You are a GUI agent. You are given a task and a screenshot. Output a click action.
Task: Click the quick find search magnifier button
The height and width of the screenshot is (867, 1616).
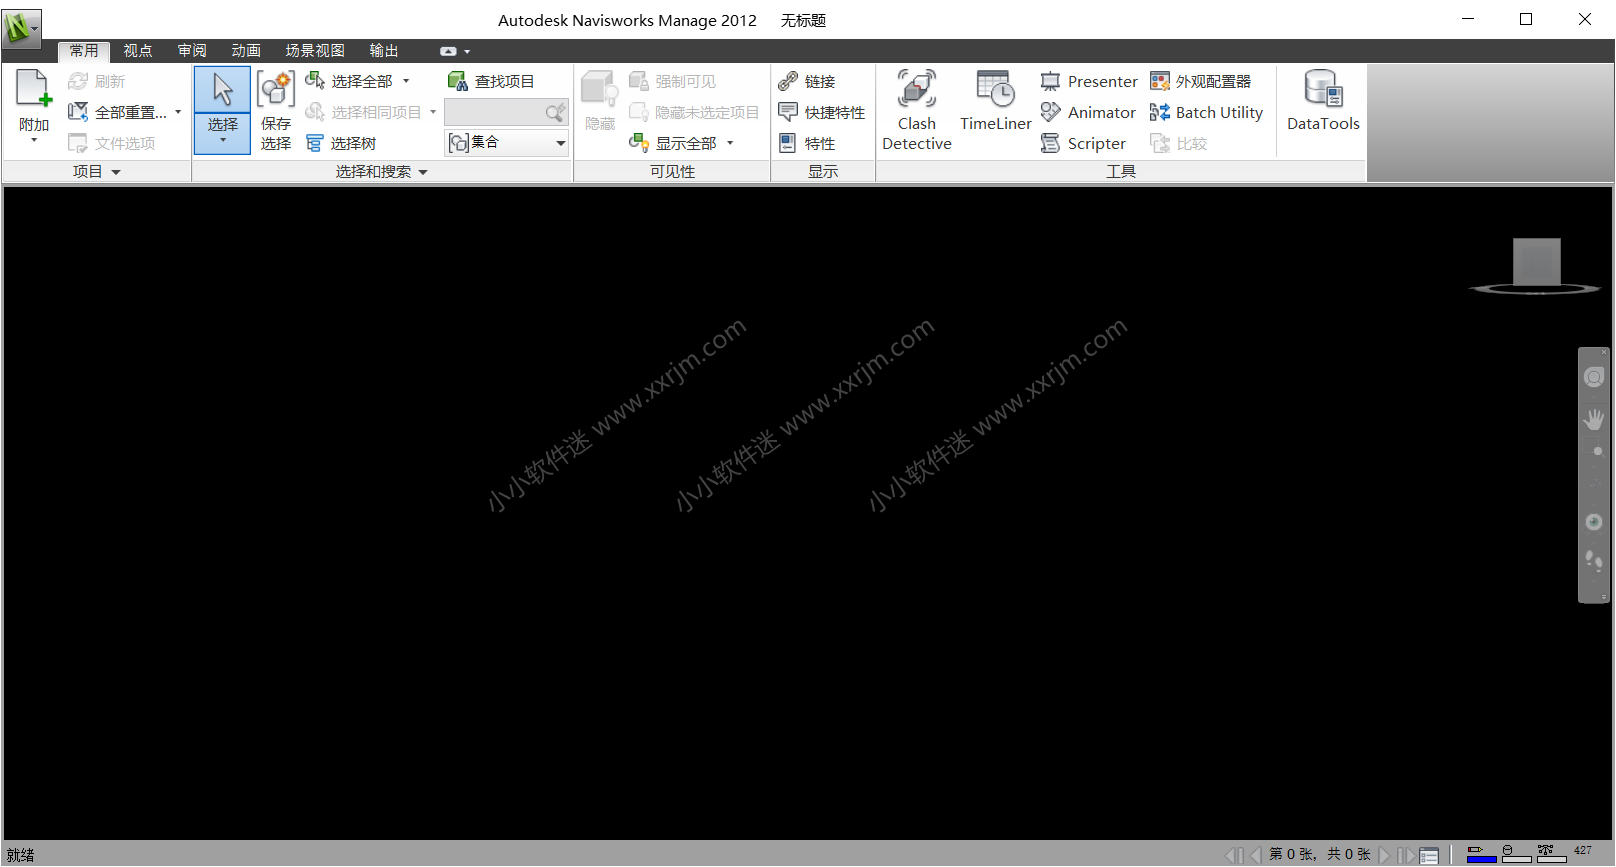point(556,112)
